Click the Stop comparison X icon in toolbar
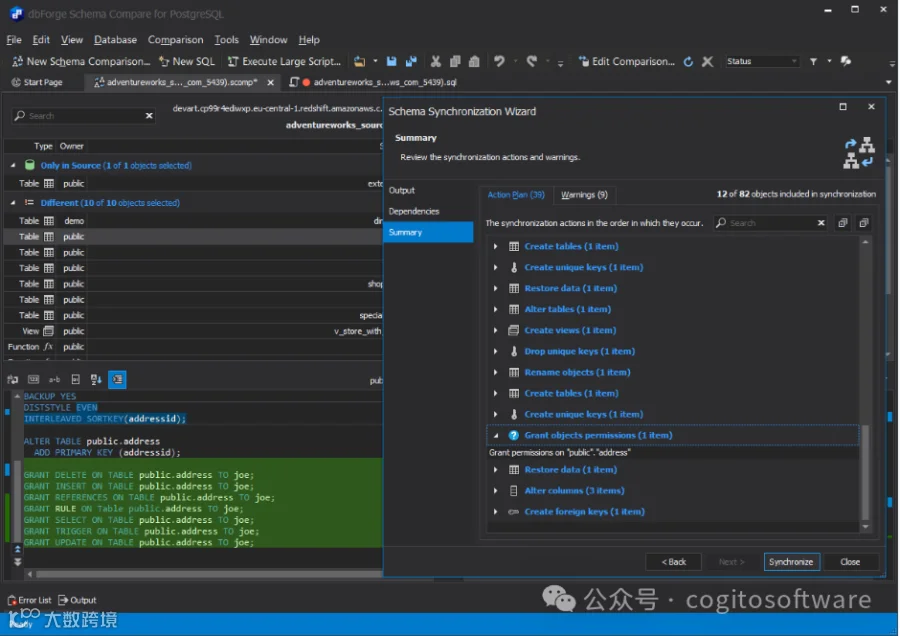Image resolution: width=900 pixels, height=636 pixels. tap(708, 61)
